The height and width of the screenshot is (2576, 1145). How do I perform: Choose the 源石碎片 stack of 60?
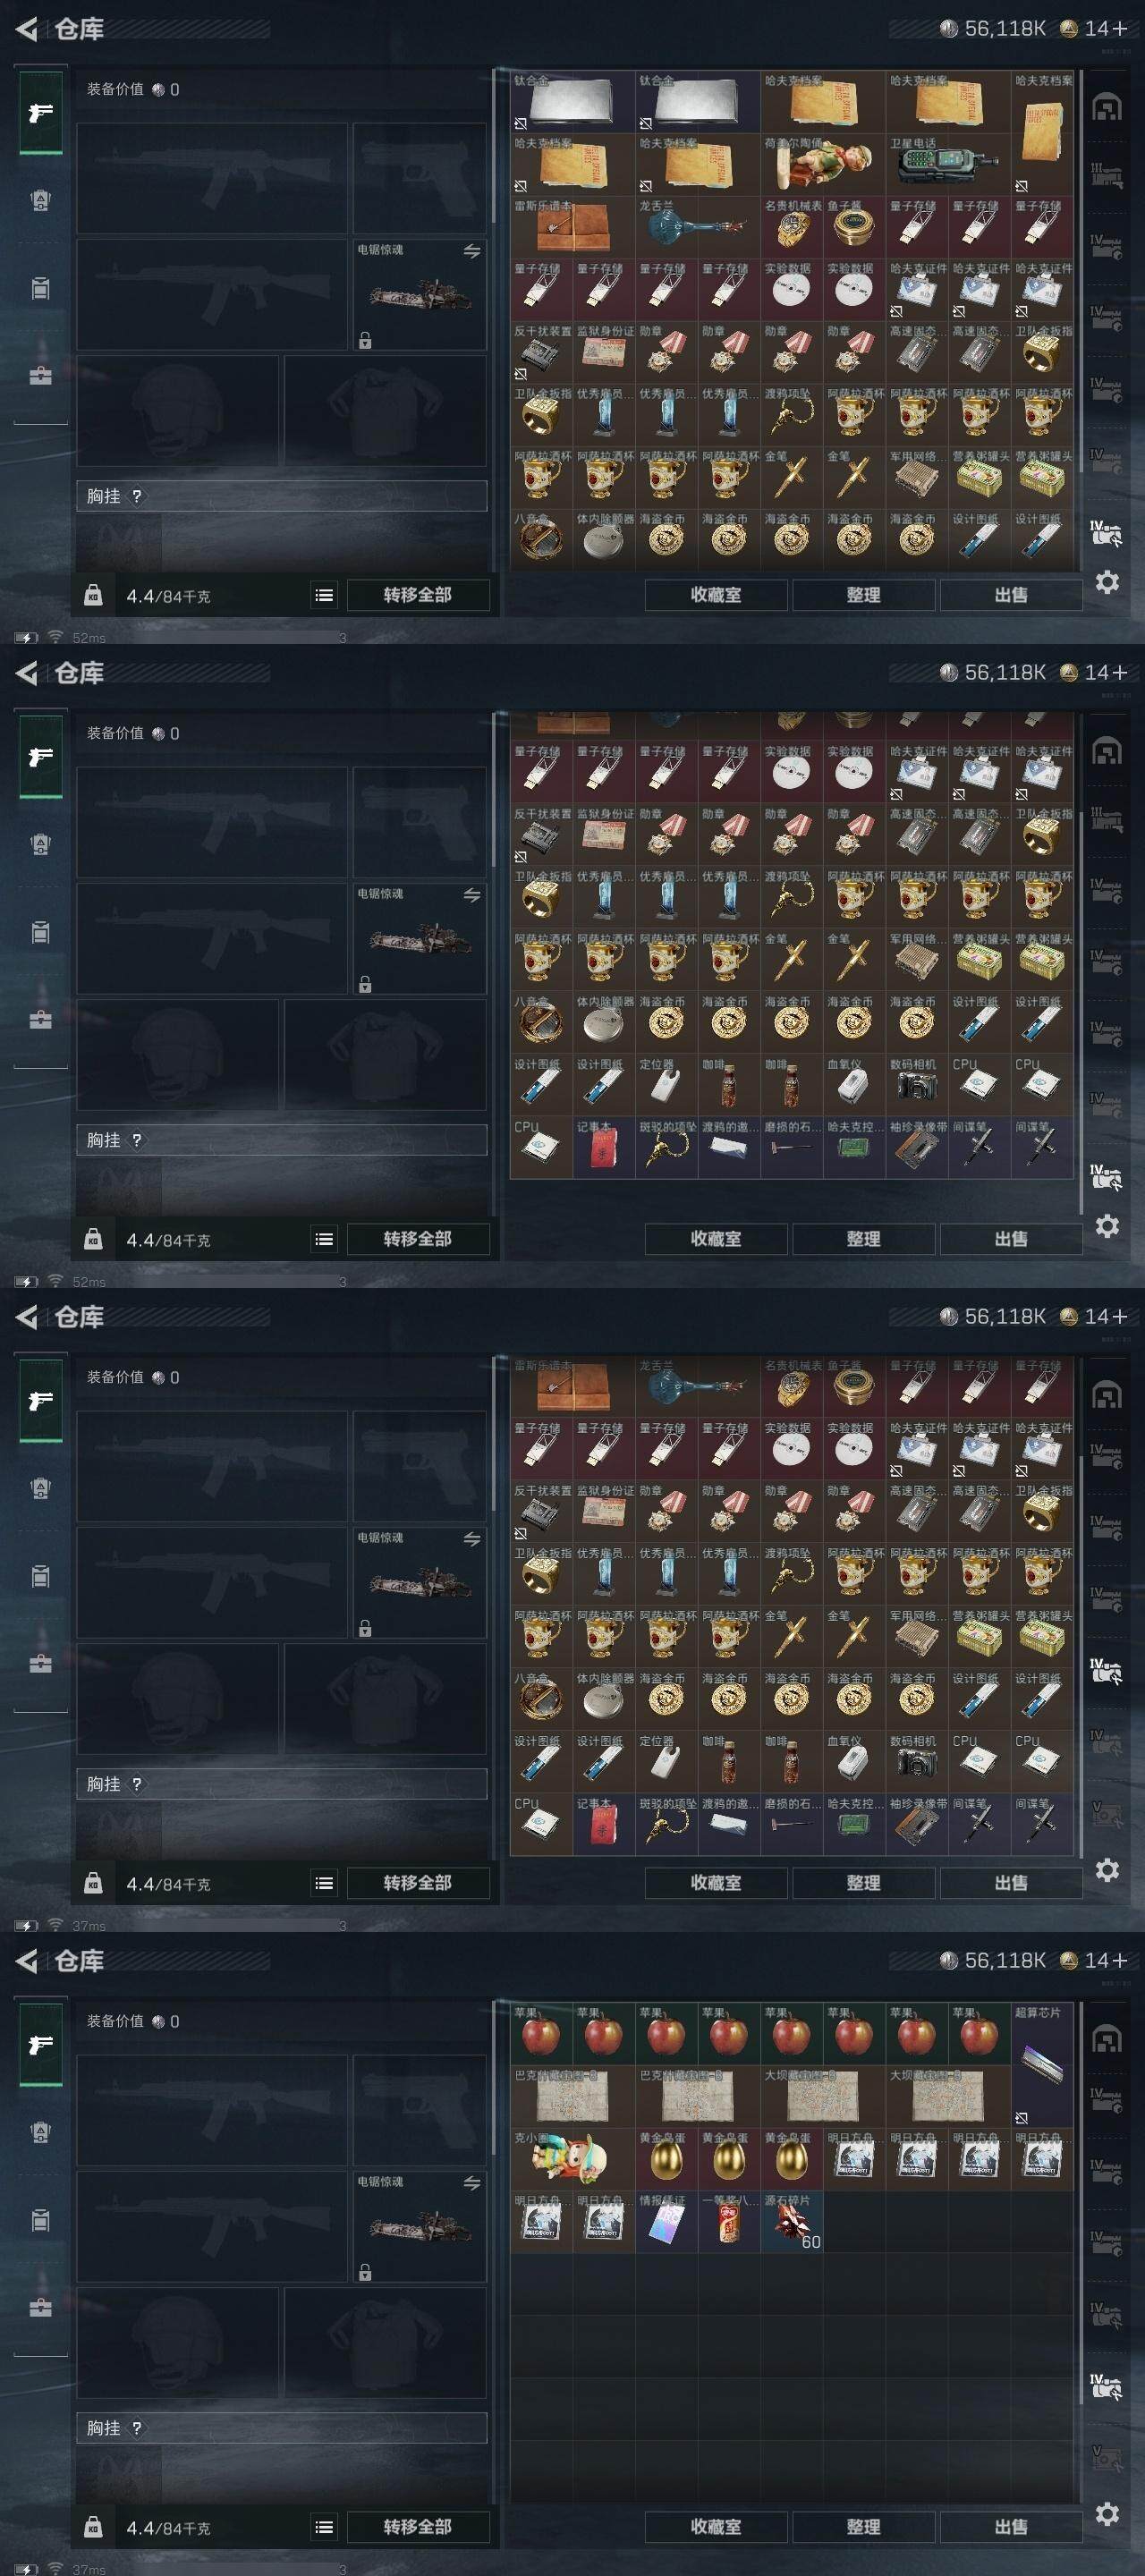pos(792,2222)
